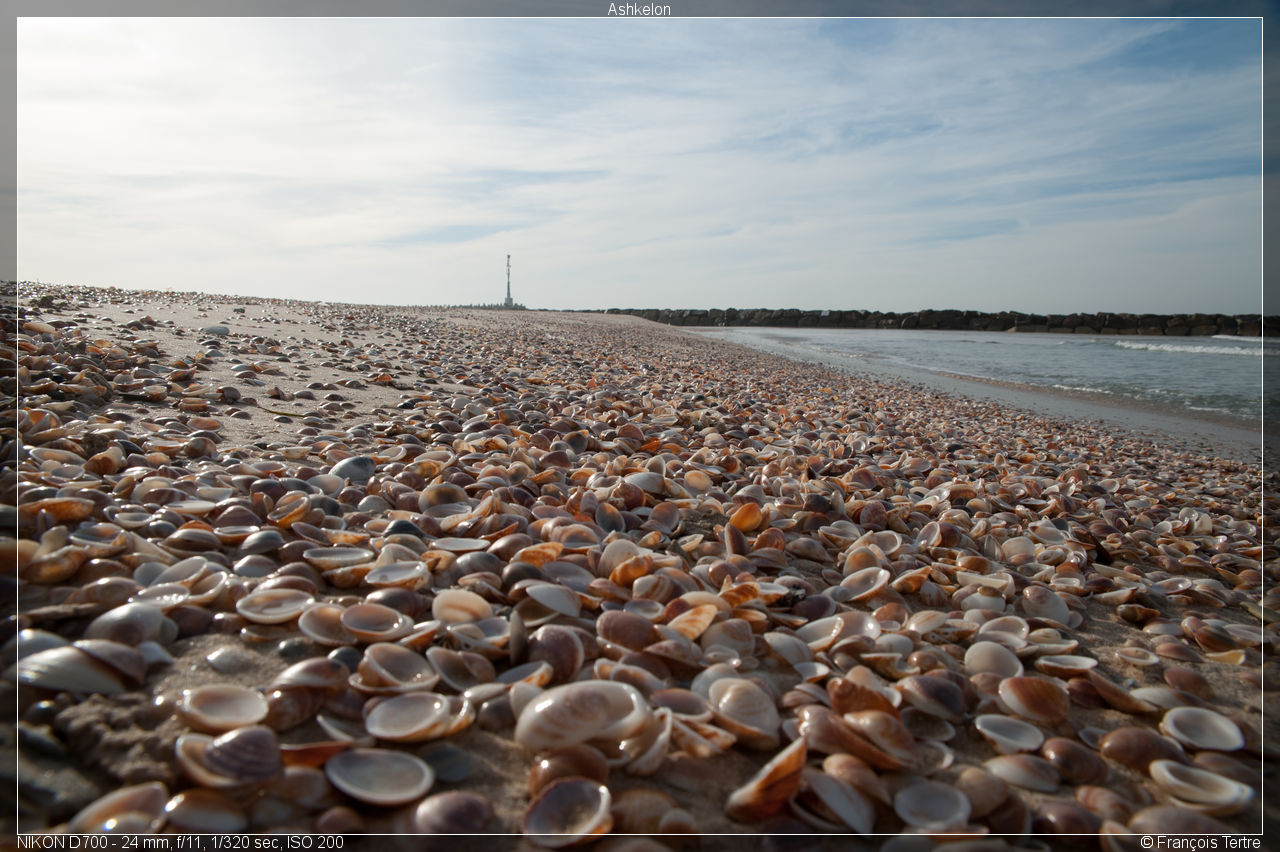Screen dimensions: 1280x852
Task: Click the Ashkelon beach photo
Action: (639, 425)
